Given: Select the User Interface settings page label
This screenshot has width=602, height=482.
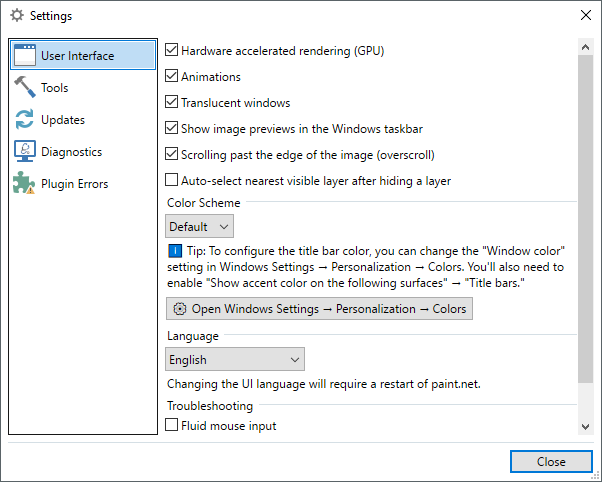Looking at the screenshot, I should click(78, 56).
